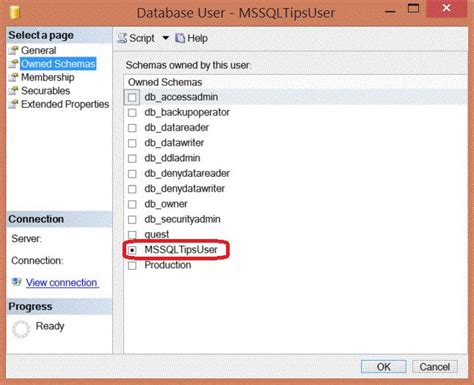The width and height of the screenshot is (474, 385).
Task: Check the db_accessadmin schema checkbox
Action: 132,97
